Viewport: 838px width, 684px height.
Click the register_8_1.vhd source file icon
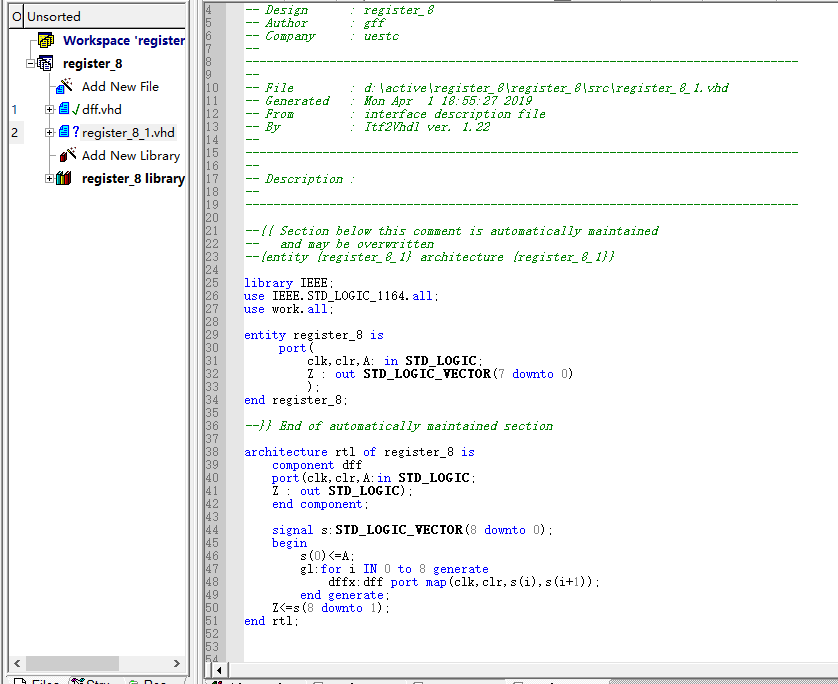pyautogui.click(x=64, y=131)
